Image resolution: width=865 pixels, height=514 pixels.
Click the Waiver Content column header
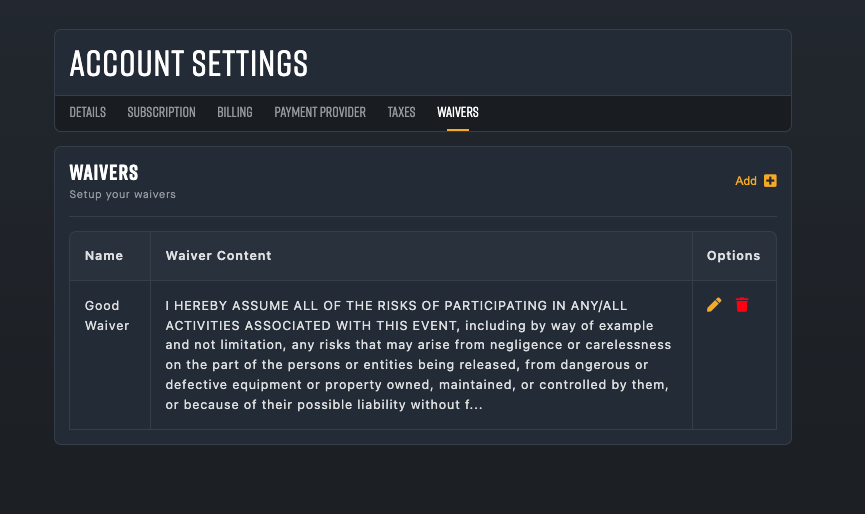(218, 256)
